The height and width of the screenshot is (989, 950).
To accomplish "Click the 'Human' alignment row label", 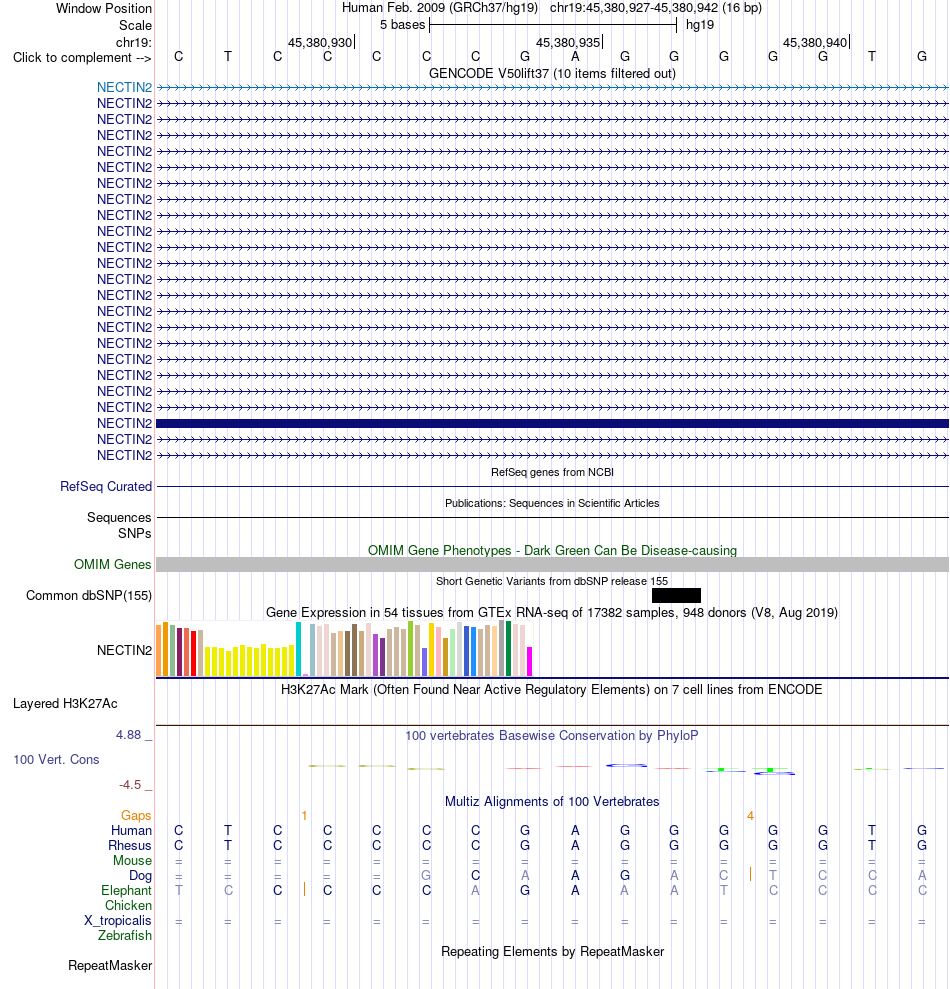I will (x=131, y=830).
